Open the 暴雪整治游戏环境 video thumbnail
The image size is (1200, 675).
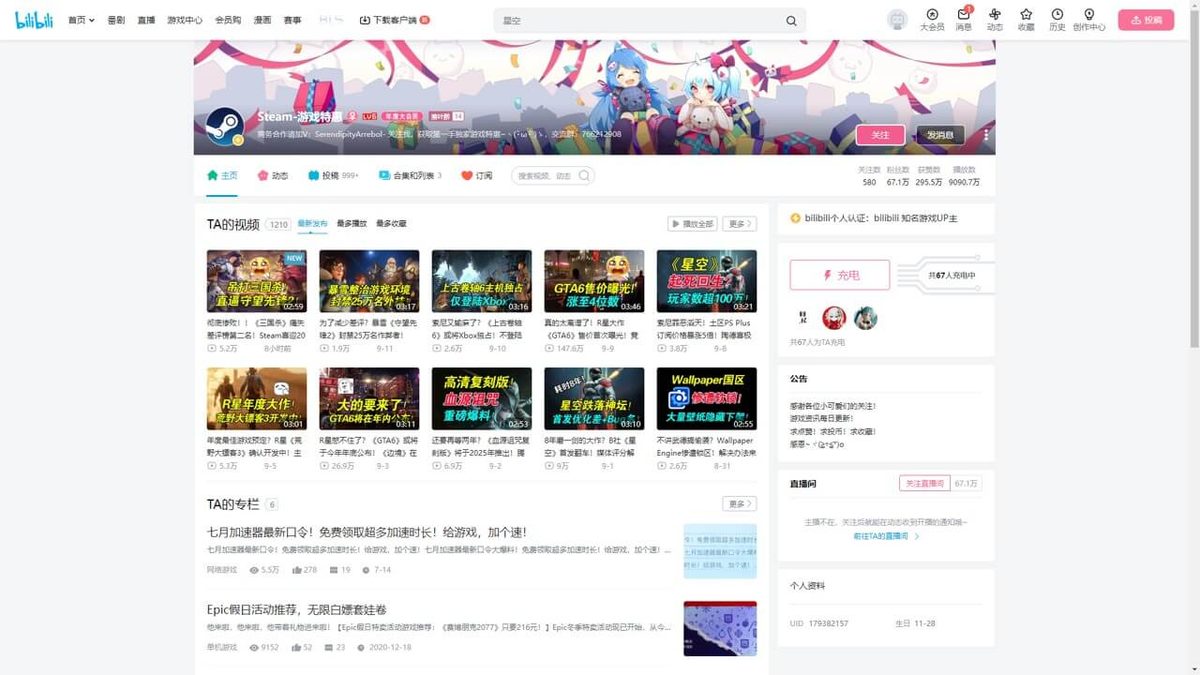pos(369,281)
